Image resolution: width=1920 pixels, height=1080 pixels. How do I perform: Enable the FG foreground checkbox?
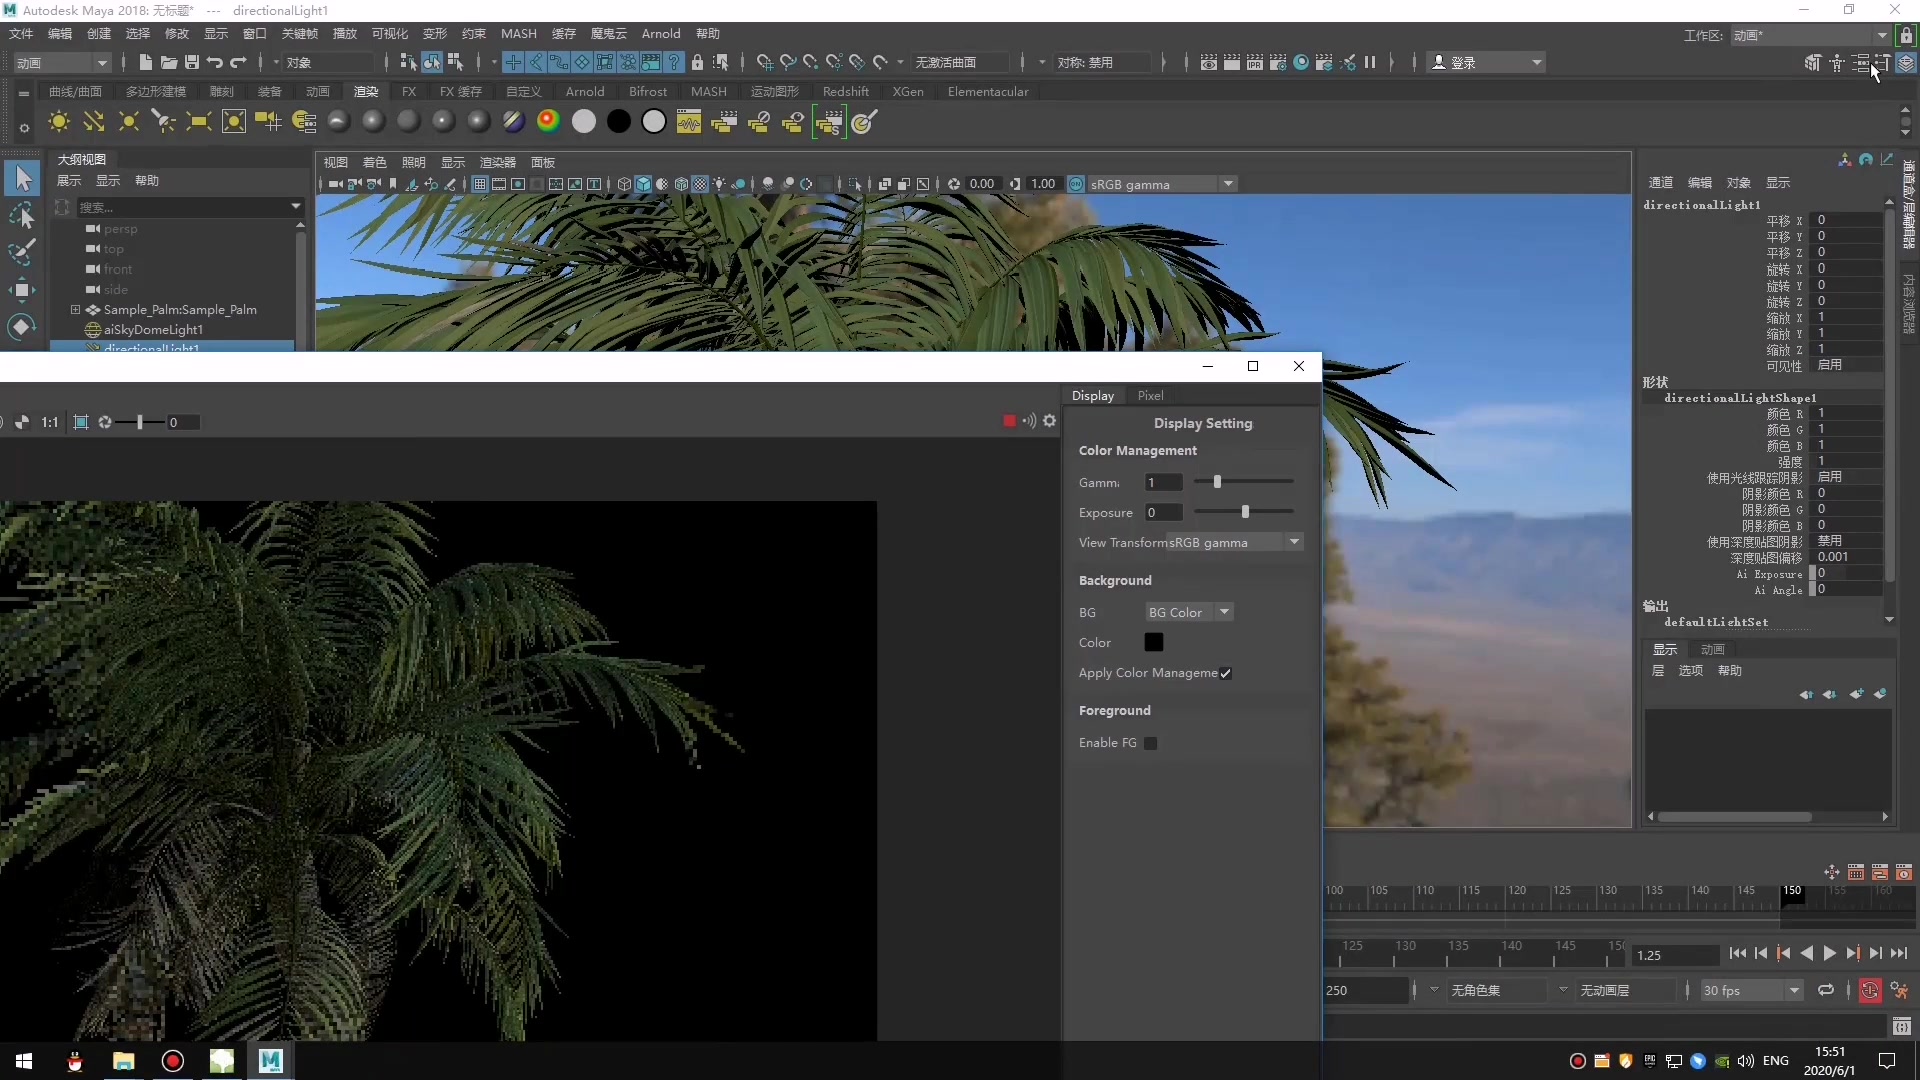coord(1150,743)
